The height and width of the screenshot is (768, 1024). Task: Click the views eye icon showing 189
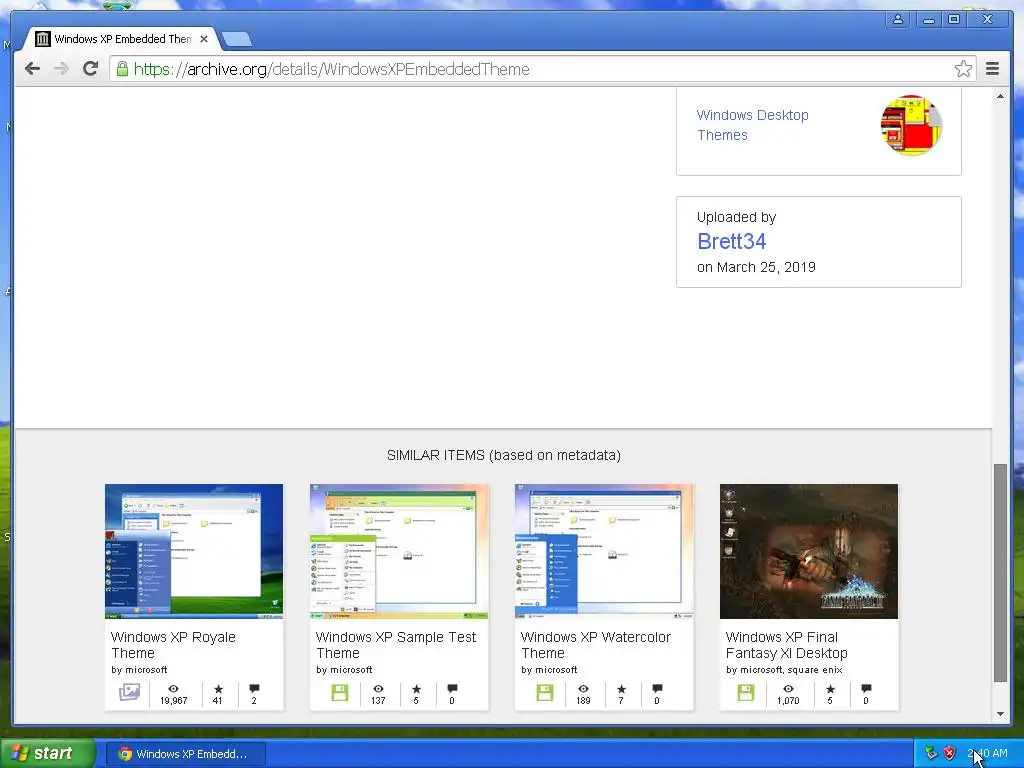pyautogui.click(x=583, y=689)
